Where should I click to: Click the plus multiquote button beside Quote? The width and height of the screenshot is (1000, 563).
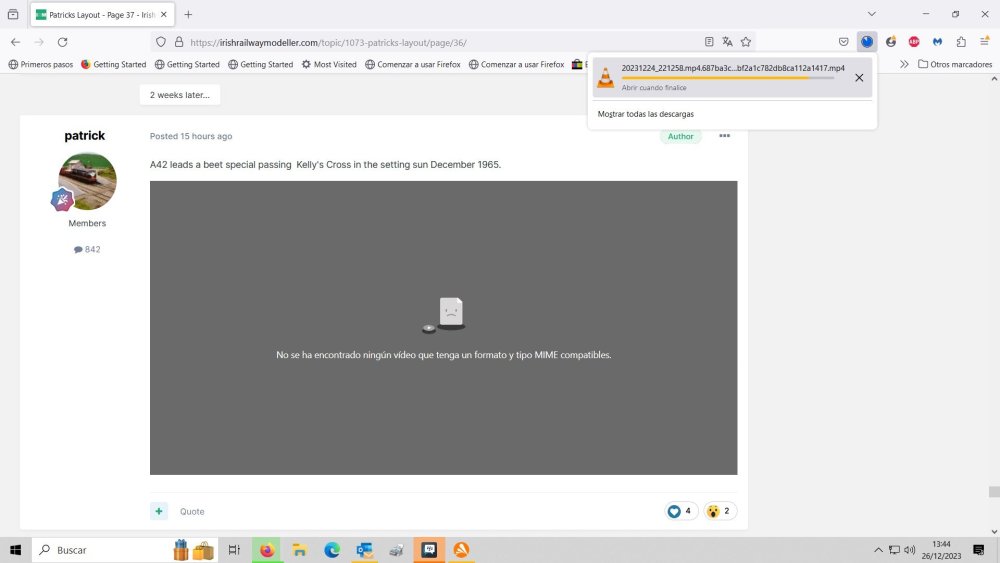click(x=159, y=511)
